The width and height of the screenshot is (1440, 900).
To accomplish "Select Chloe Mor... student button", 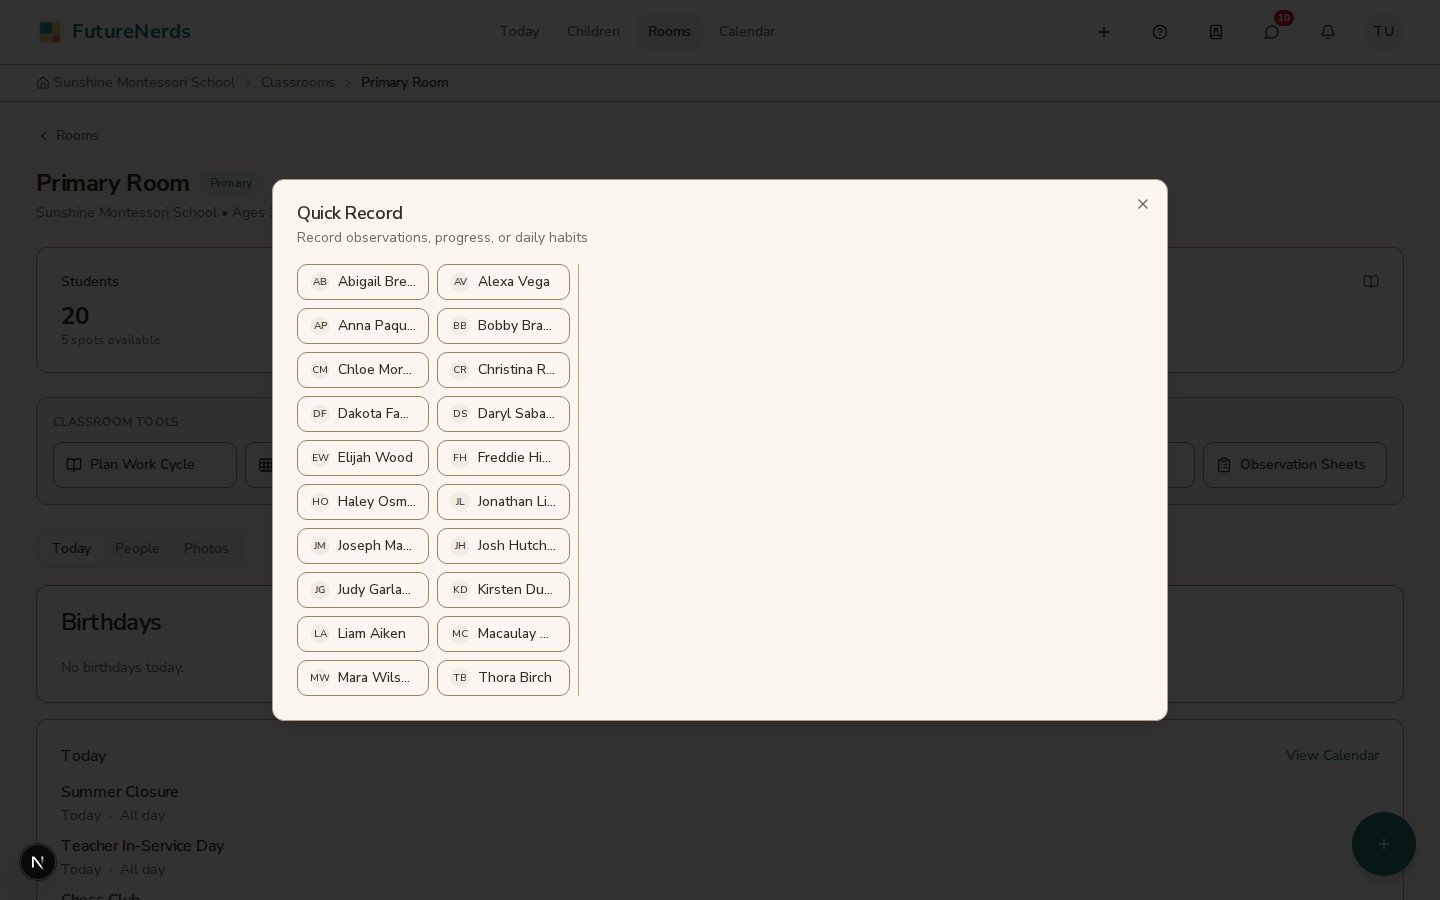I will pos(363,370).
